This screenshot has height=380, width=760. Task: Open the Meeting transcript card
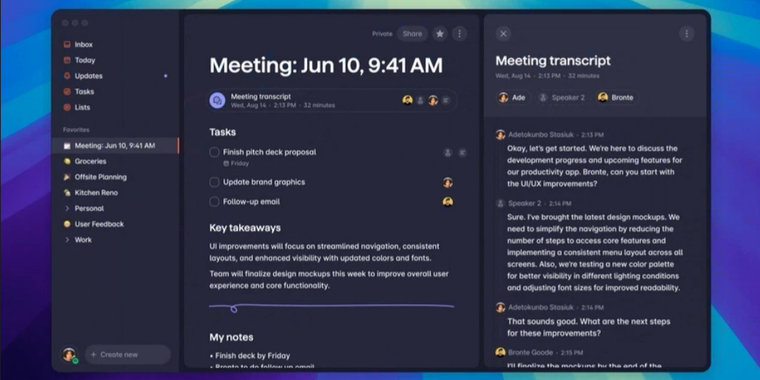click(x=332, y=101)
